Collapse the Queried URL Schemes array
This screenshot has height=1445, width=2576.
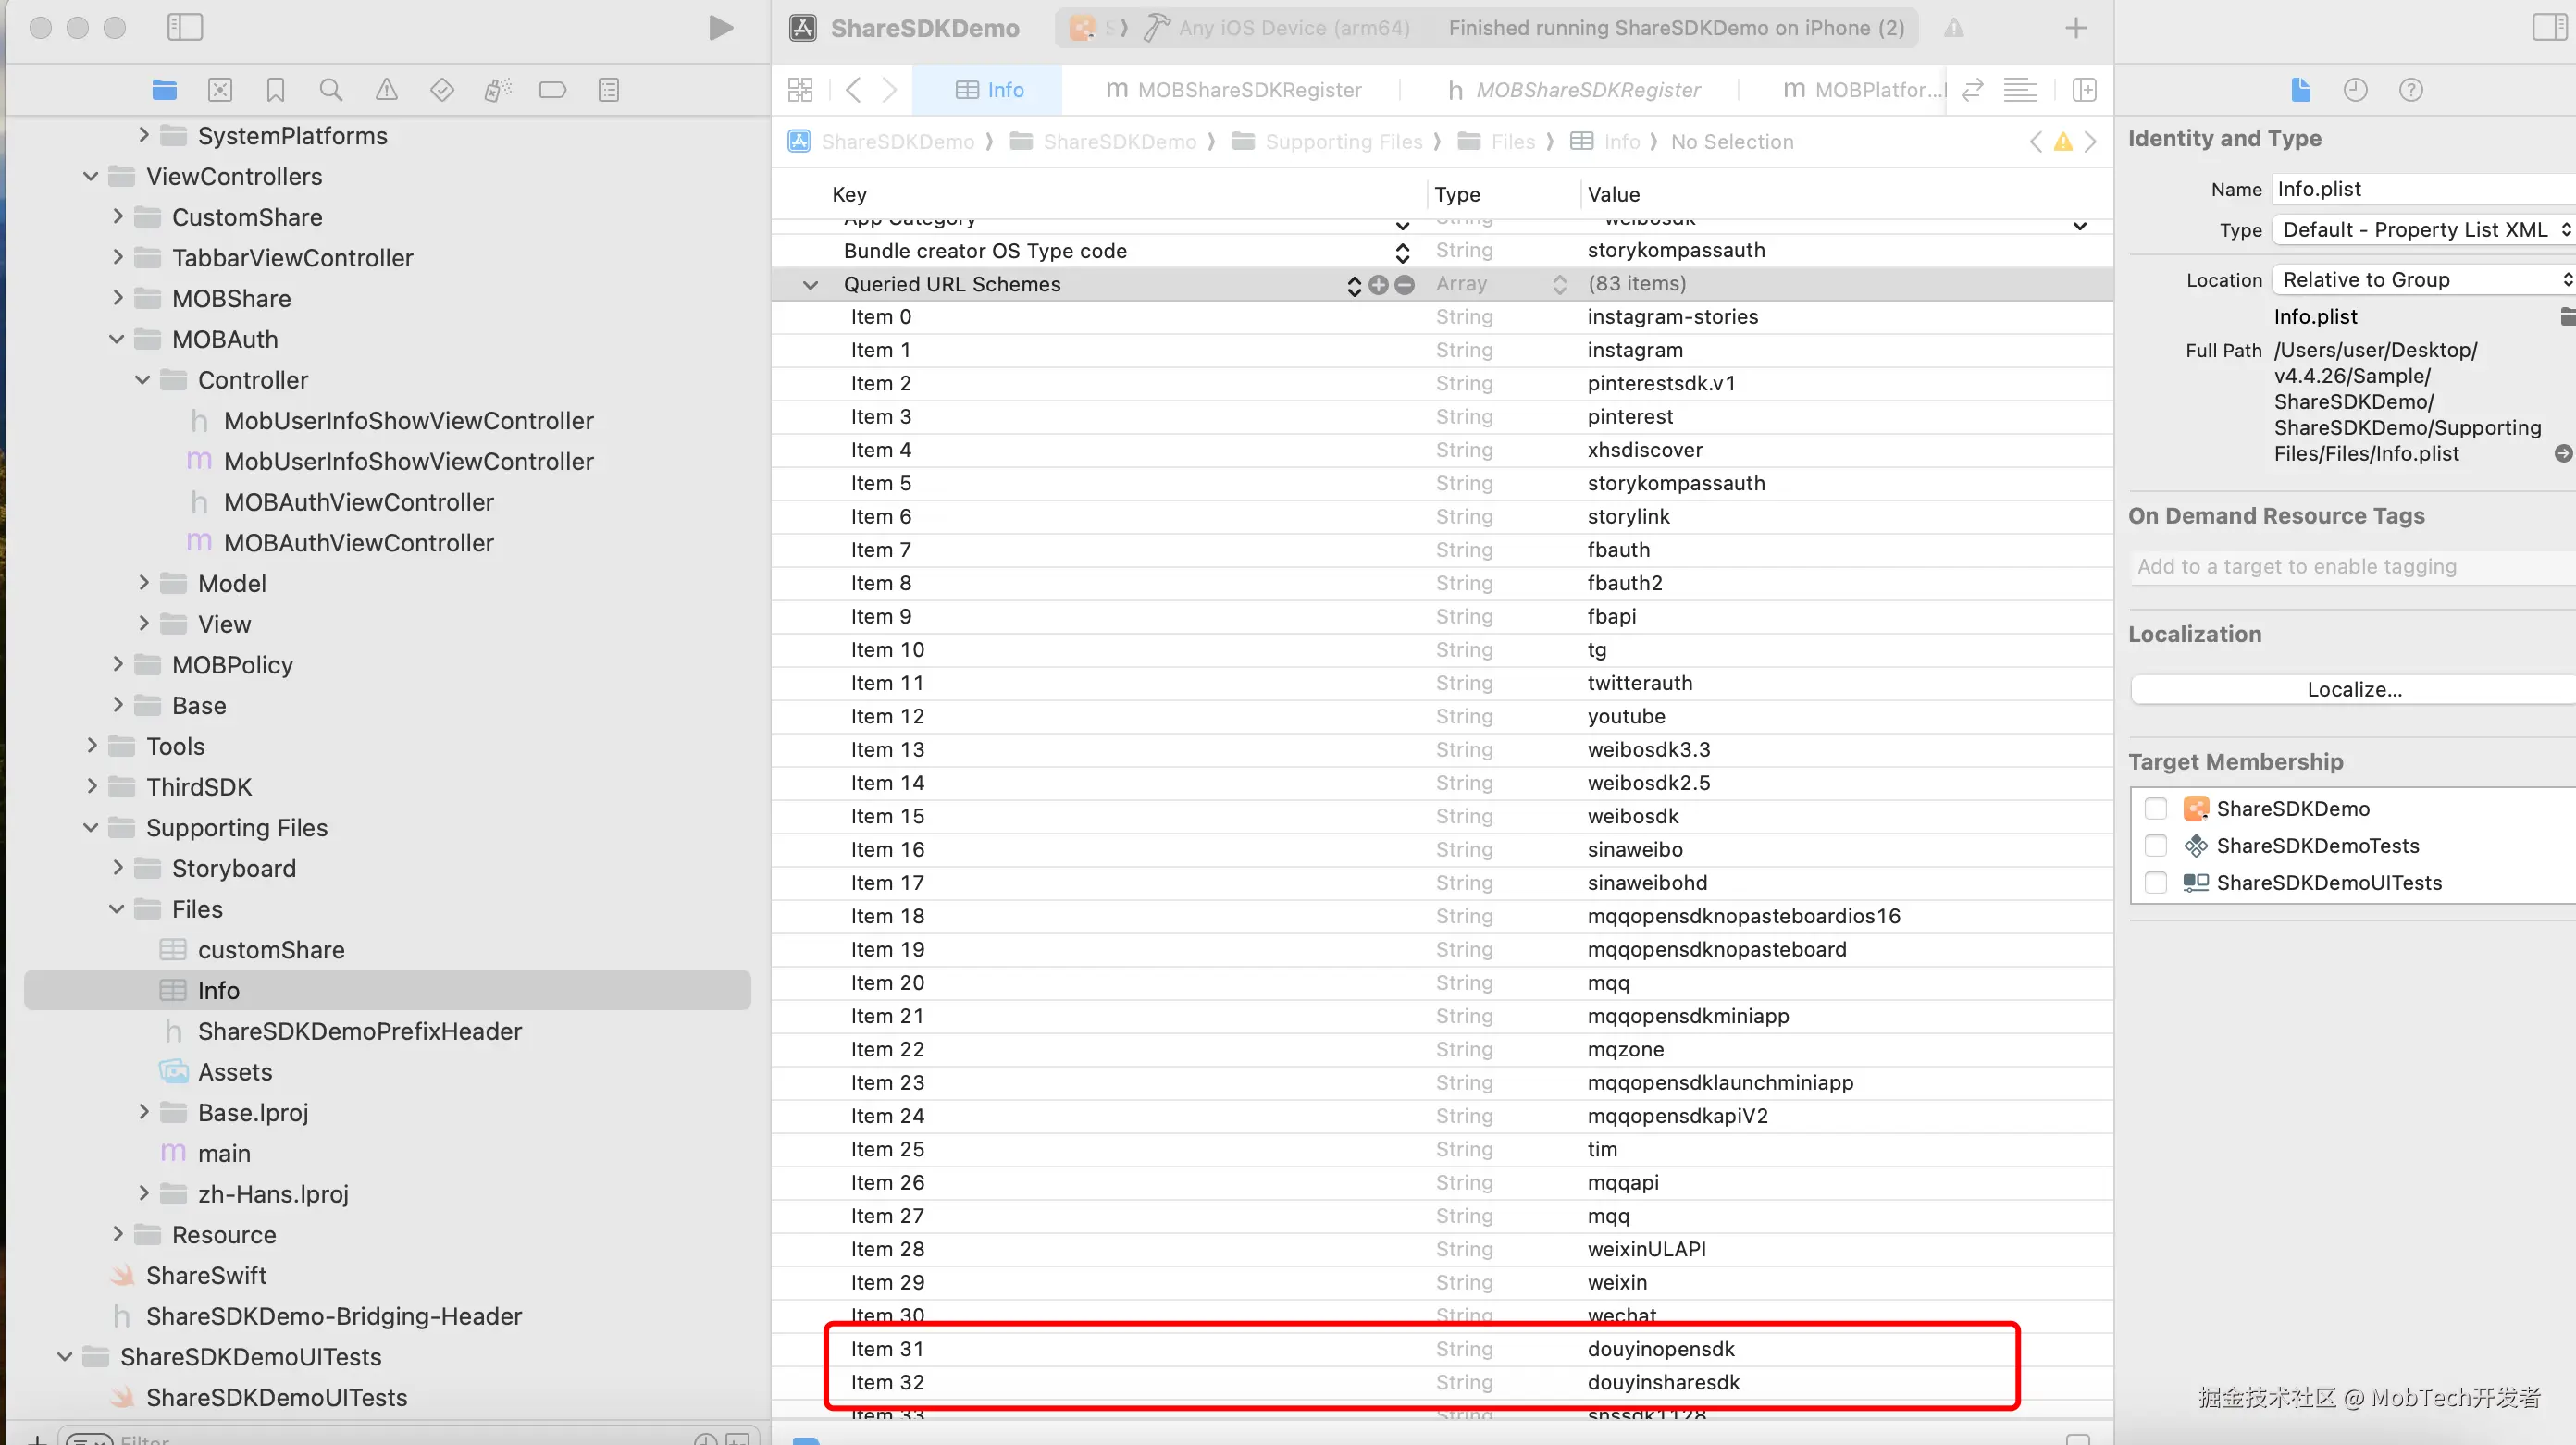(x=810, y=285)
